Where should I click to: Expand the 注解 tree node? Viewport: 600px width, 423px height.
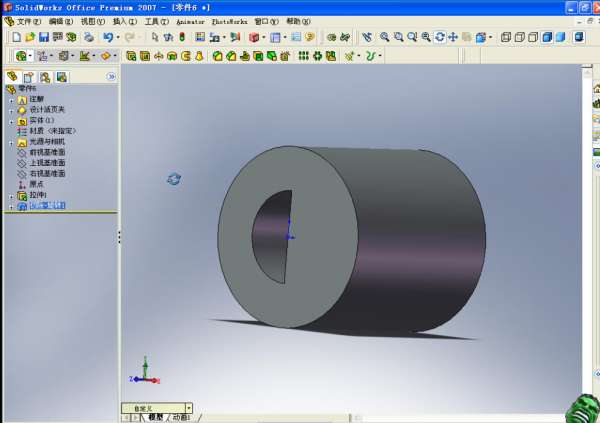[11, 99]
